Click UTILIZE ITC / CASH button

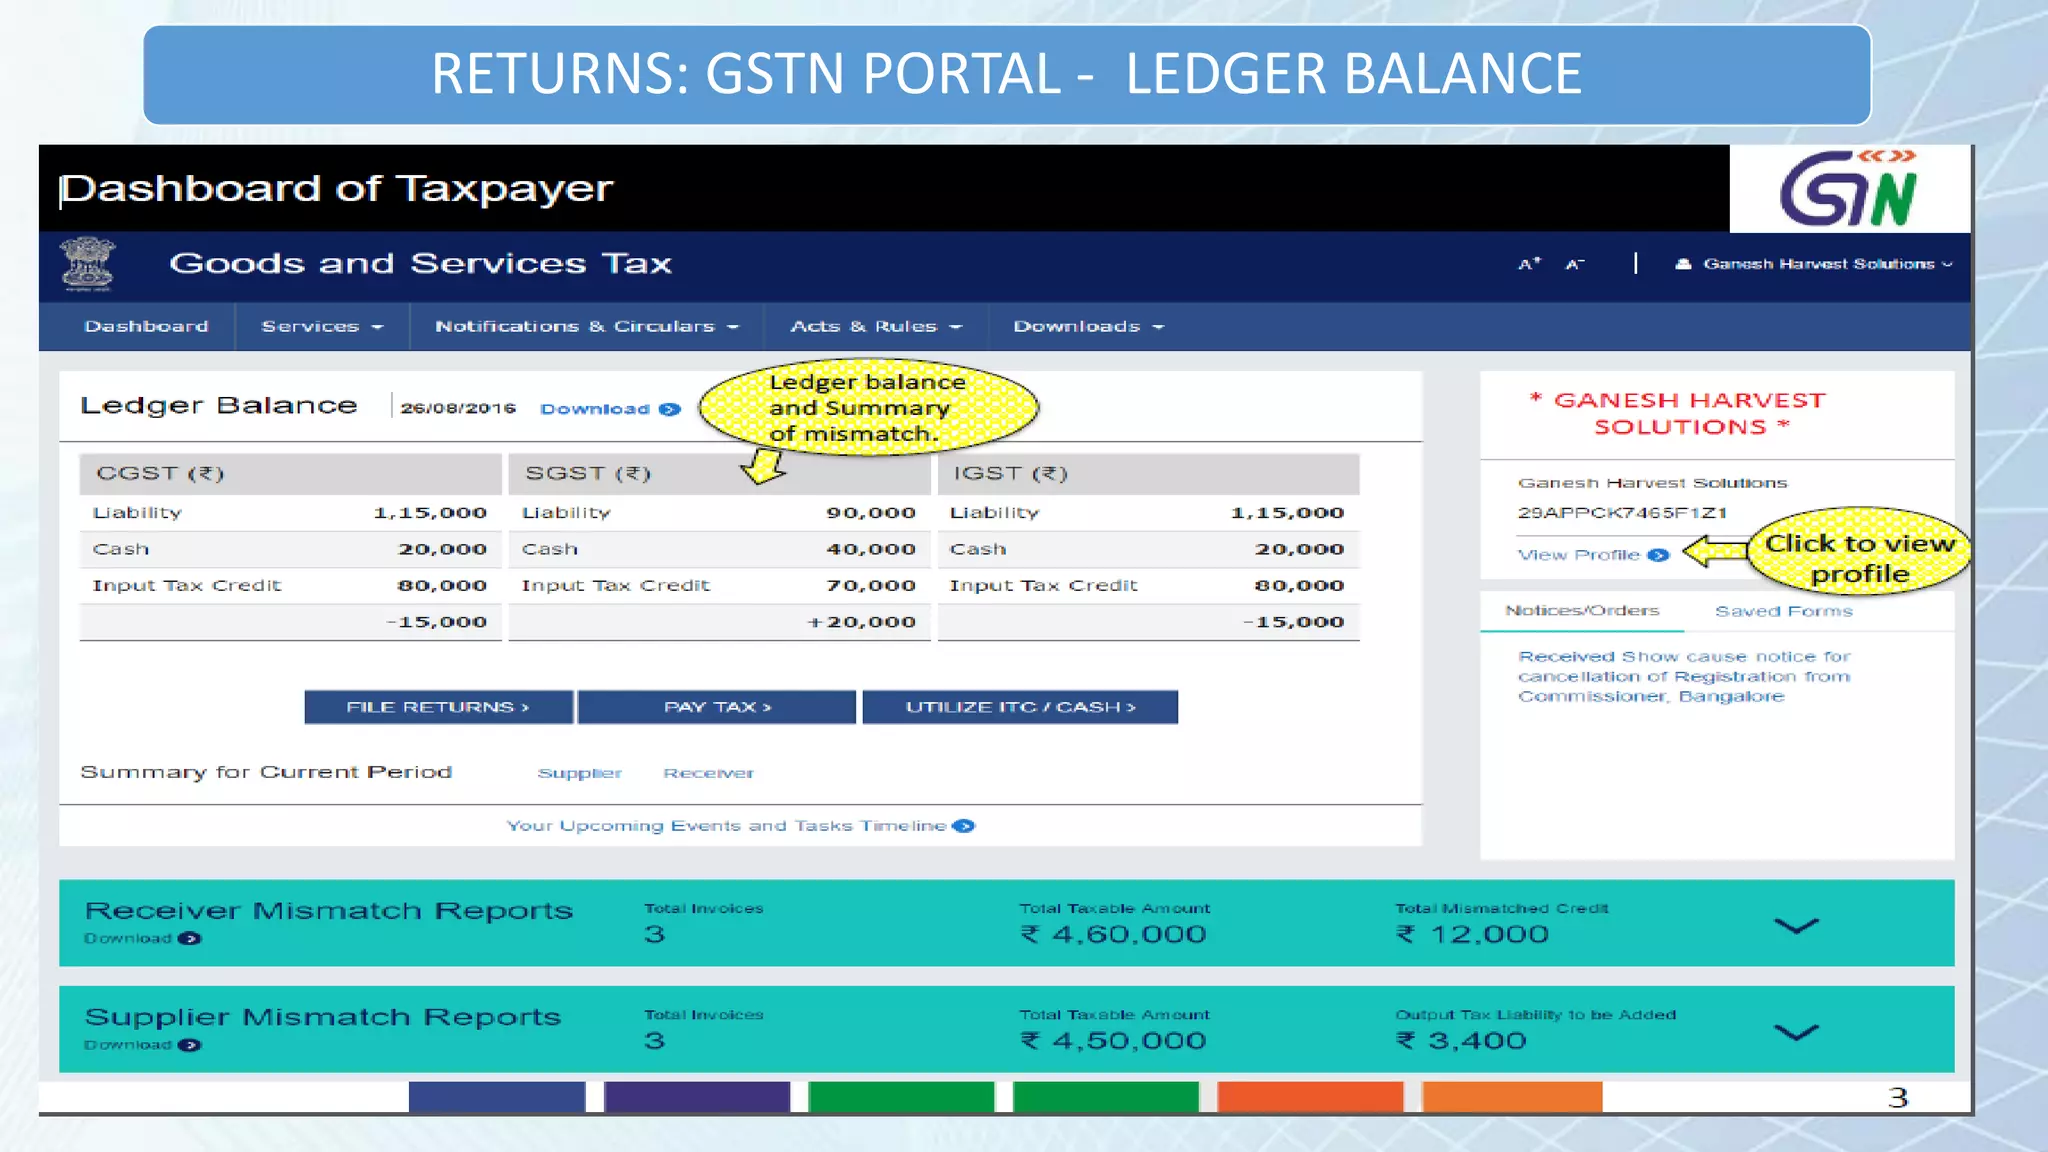(1020, 707)
